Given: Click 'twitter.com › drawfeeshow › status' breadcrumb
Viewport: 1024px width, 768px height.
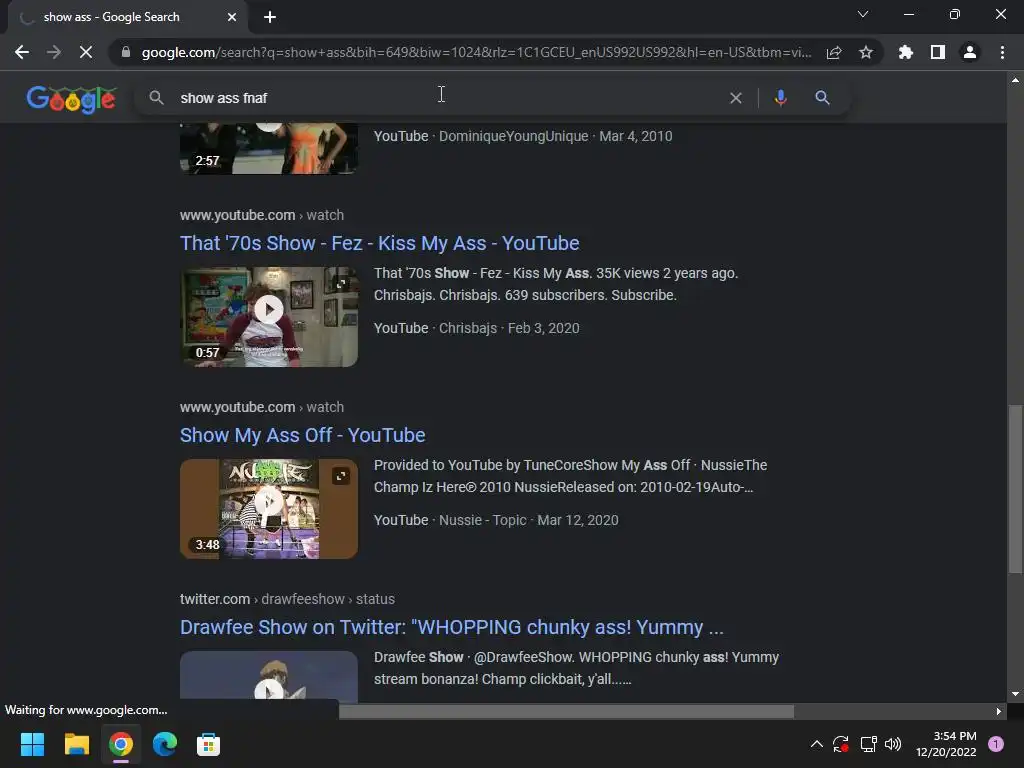Looking at the screenshot, I should point(287,599).
